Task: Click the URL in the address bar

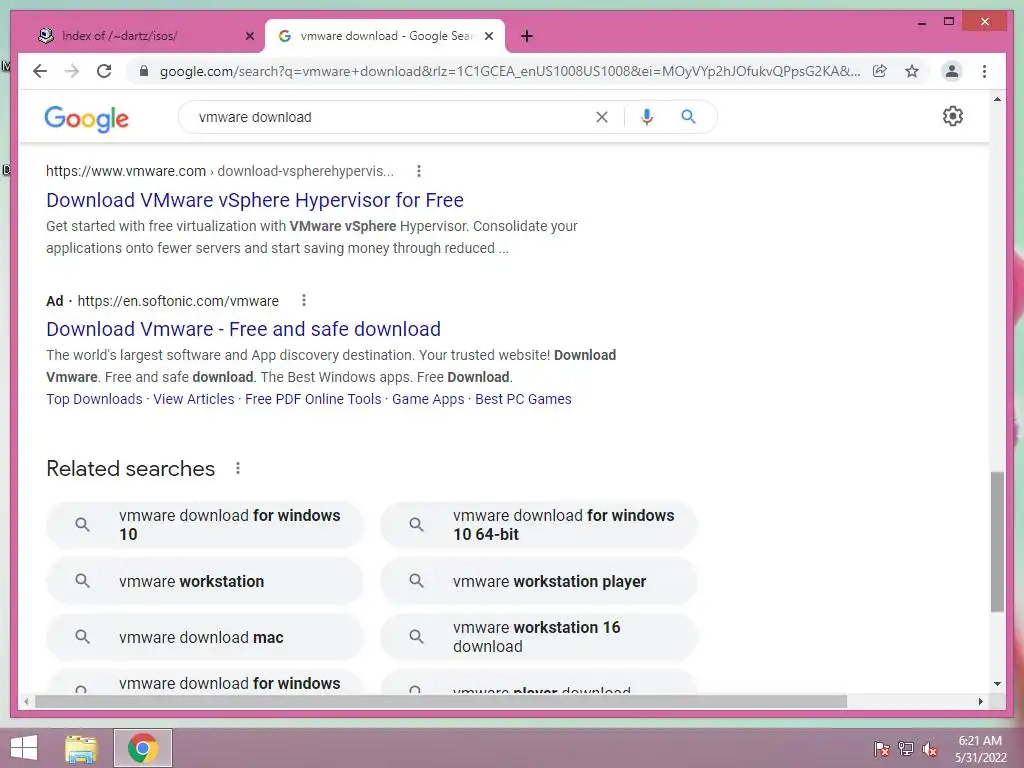Action: 509,71
